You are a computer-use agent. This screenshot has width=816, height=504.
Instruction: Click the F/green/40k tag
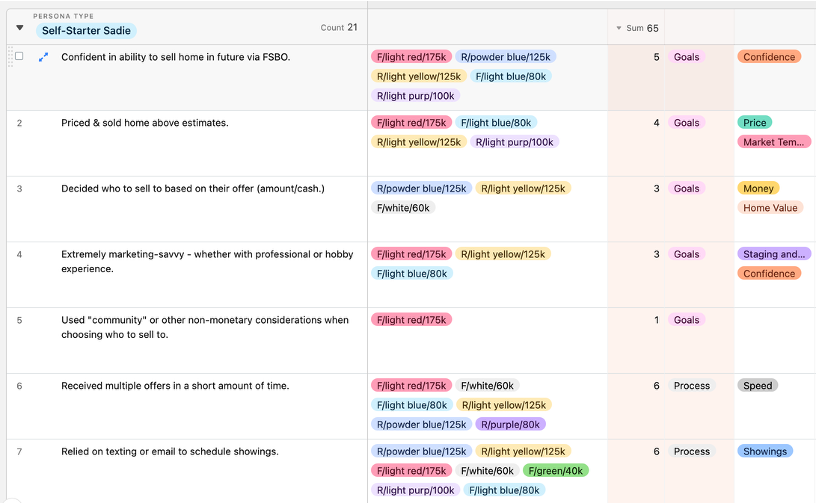coord(555,471)
